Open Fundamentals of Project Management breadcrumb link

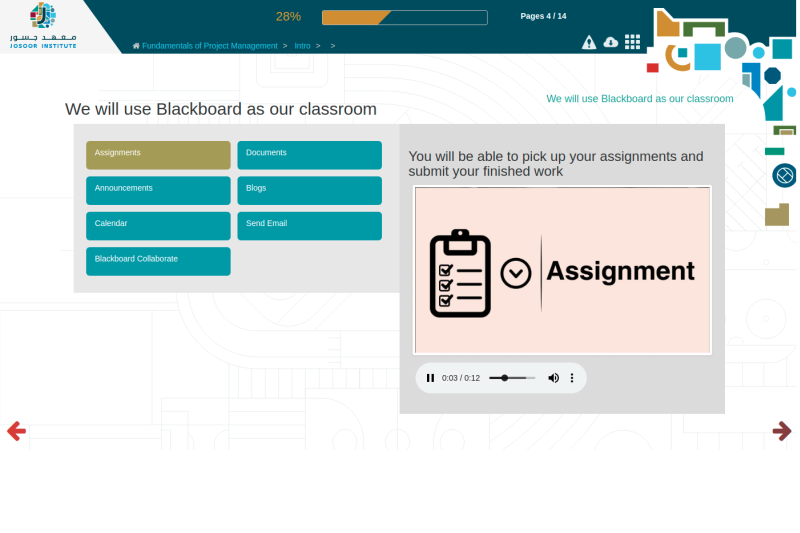point(210,46)
